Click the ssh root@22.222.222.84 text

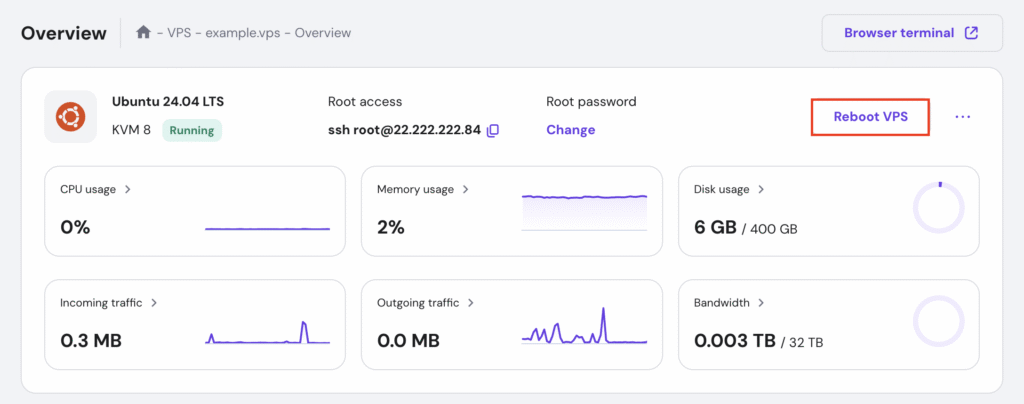(404, 130)
